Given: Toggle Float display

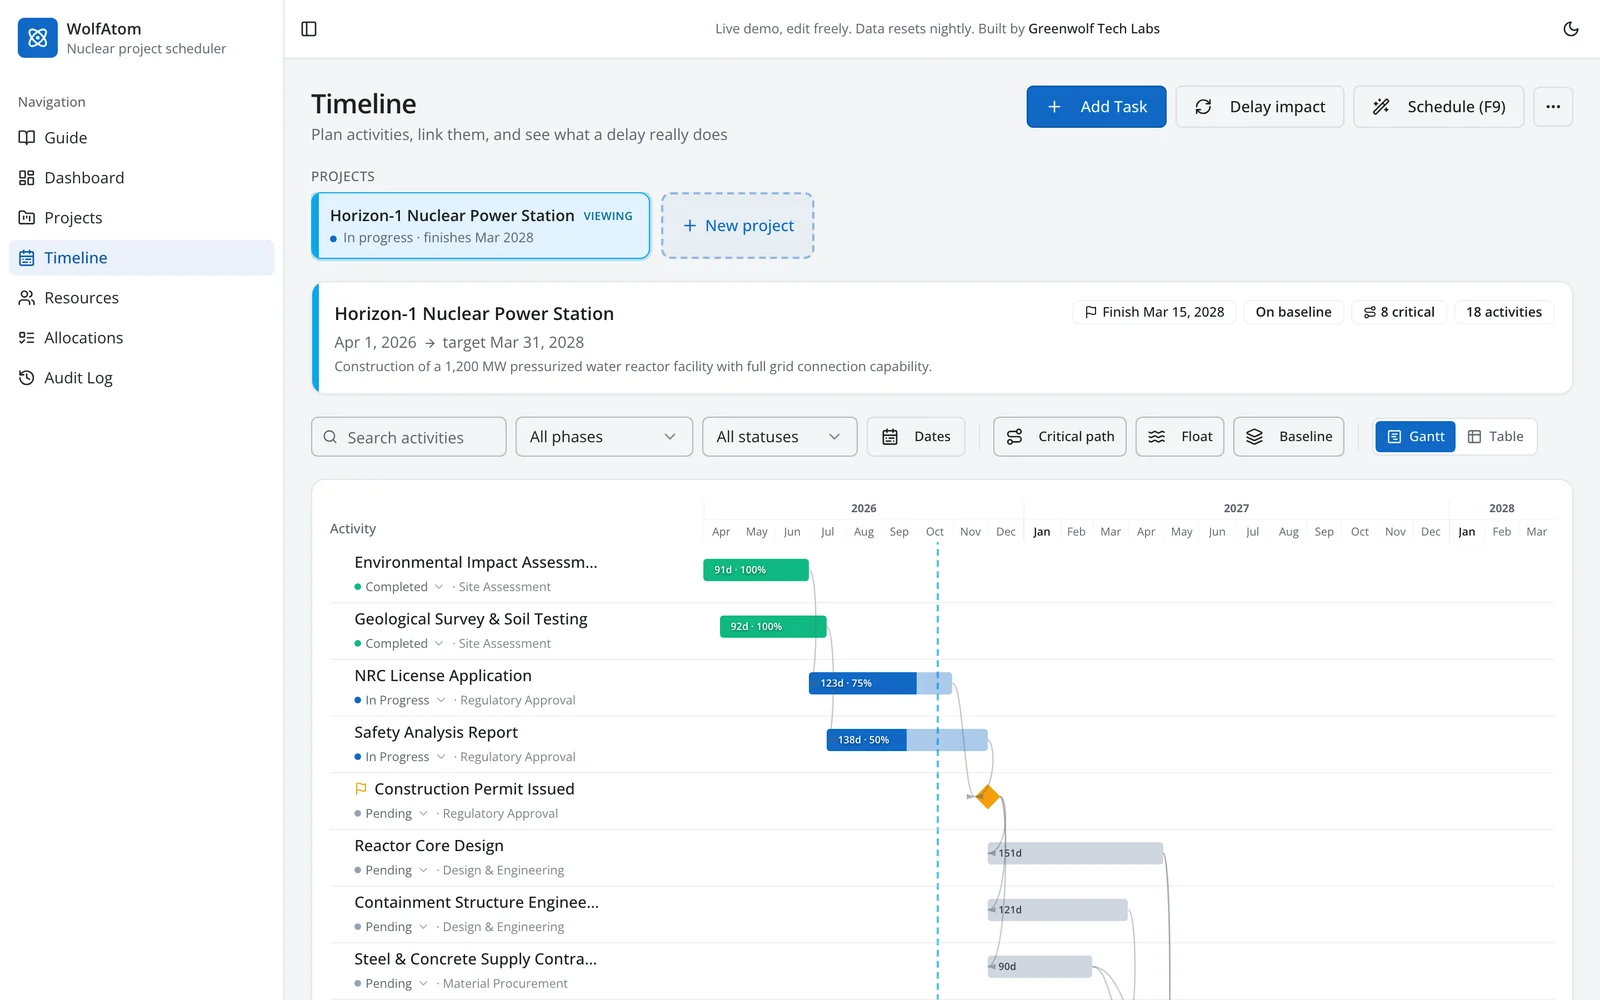Looking at the screenshot, I should pos(1180,437).
